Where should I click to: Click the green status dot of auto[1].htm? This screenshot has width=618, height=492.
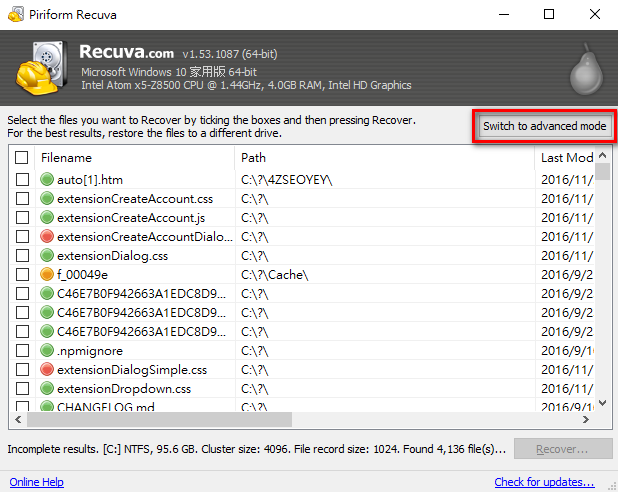pos(47,179)
